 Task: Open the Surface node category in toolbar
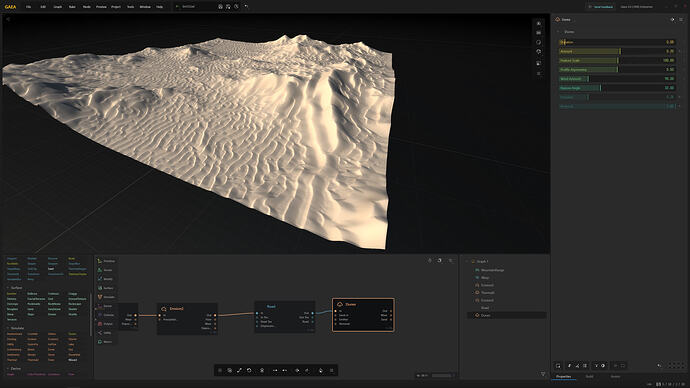[105, 288]
